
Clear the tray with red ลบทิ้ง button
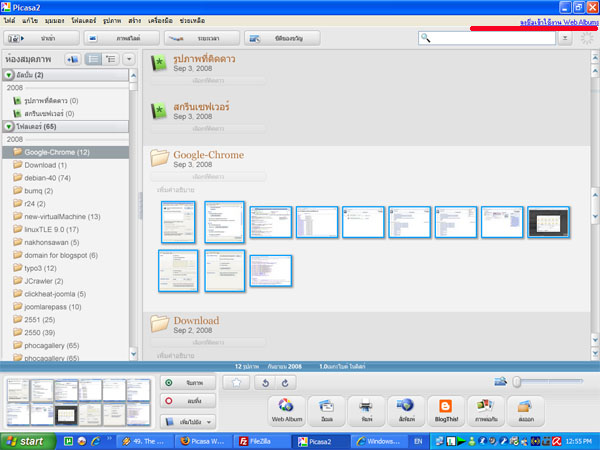[x=188, y=401]
